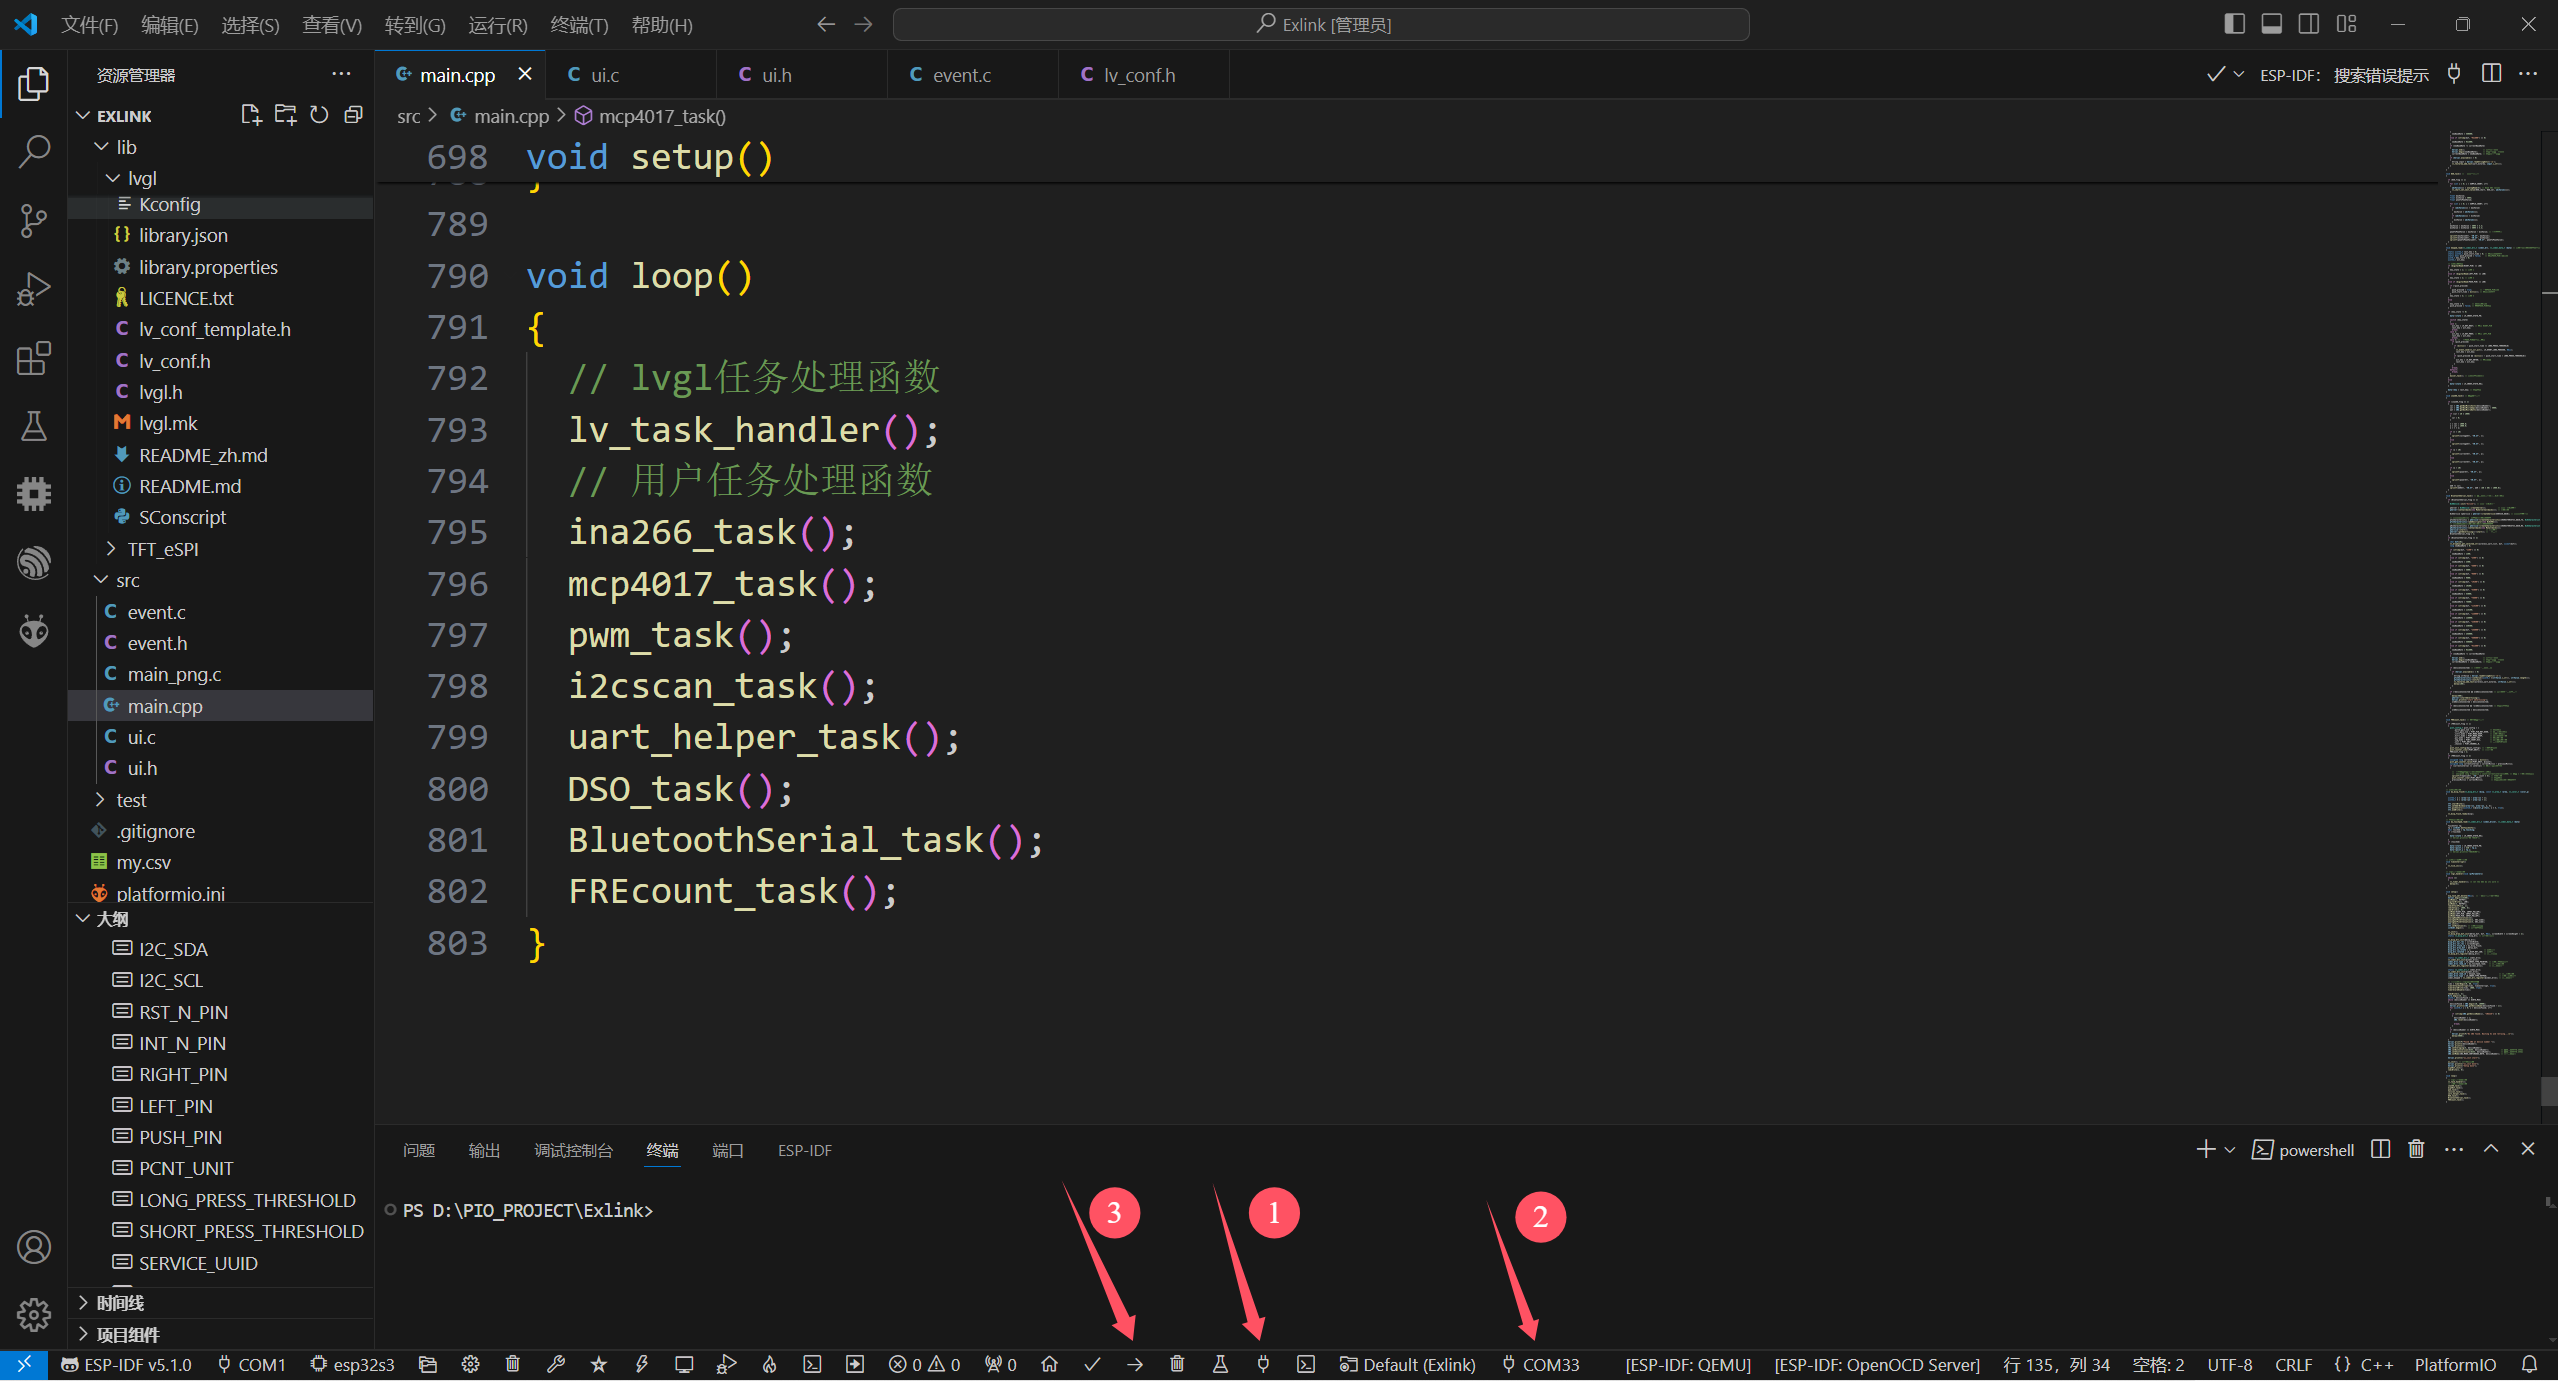Maximize panel size with the up chevron
This screenshot has width=2558, height=1381.
pos(2491,1149)
